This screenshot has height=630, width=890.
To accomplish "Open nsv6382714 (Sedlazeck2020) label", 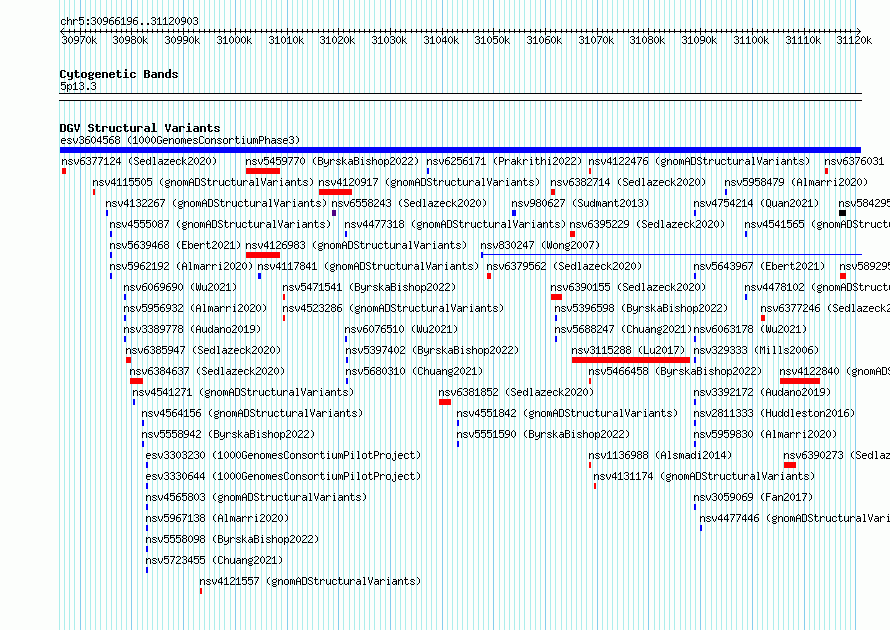I will [628, 182].
